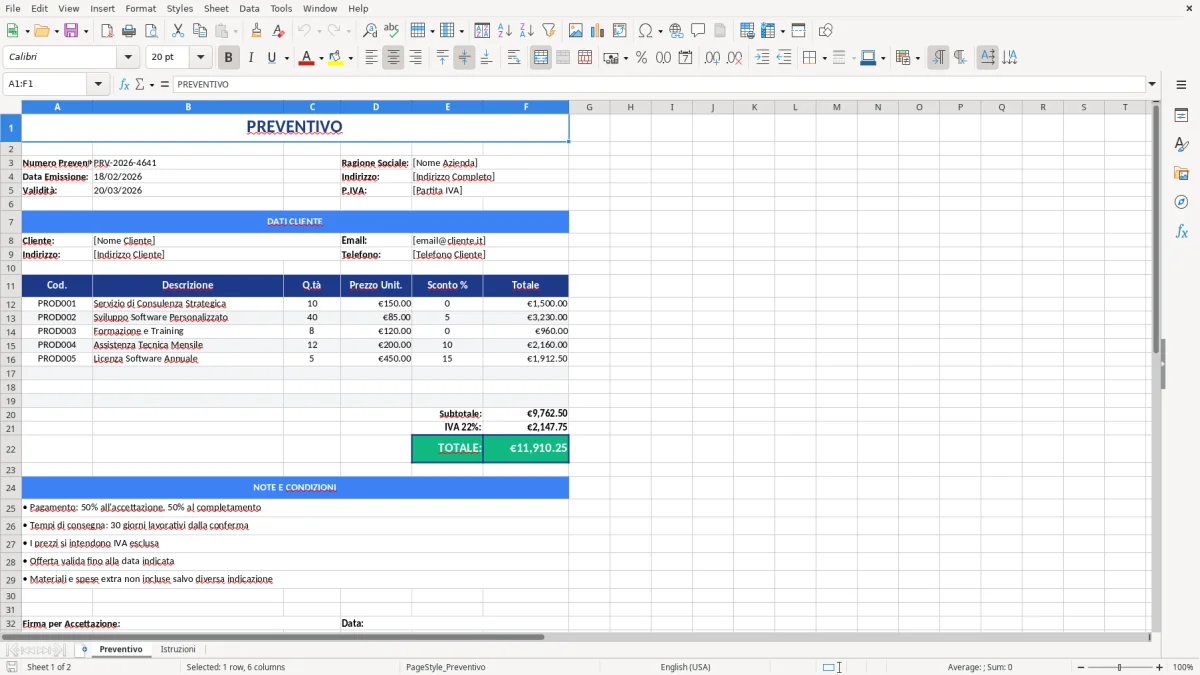Open the Insert Image tool
The width and height of the screenshot is (1200, 675).
576,30
